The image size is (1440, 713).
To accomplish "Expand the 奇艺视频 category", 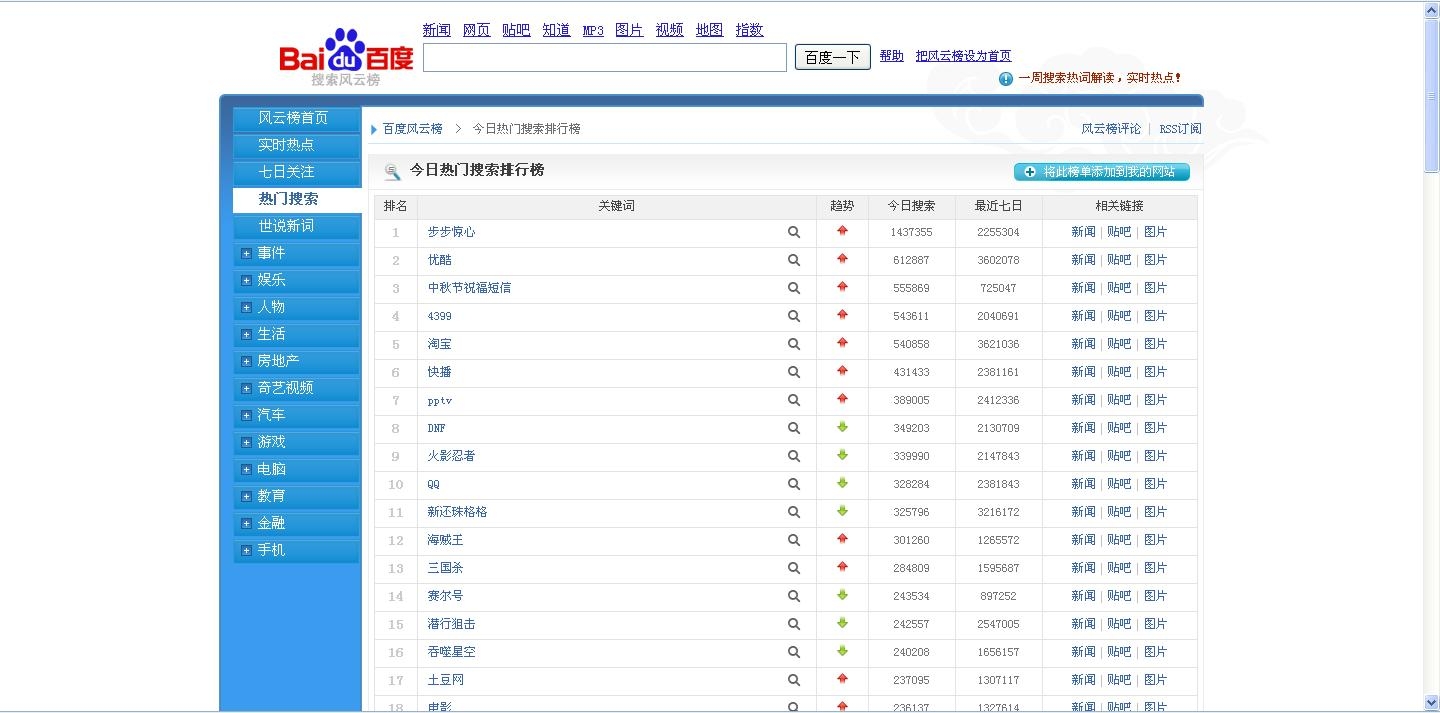I will 246,389.
